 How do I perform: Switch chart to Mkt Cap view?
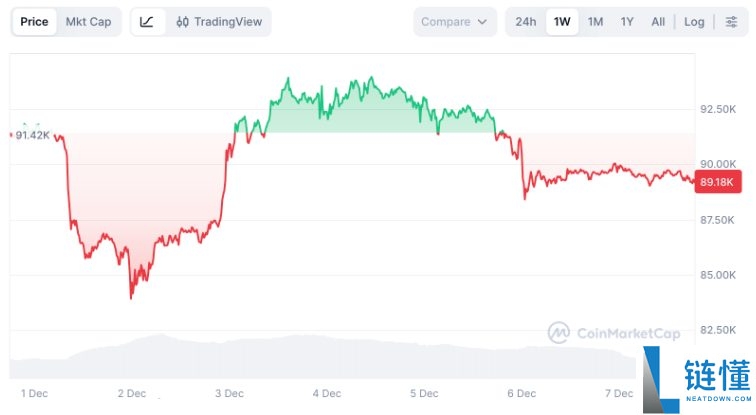pos(88,22)
